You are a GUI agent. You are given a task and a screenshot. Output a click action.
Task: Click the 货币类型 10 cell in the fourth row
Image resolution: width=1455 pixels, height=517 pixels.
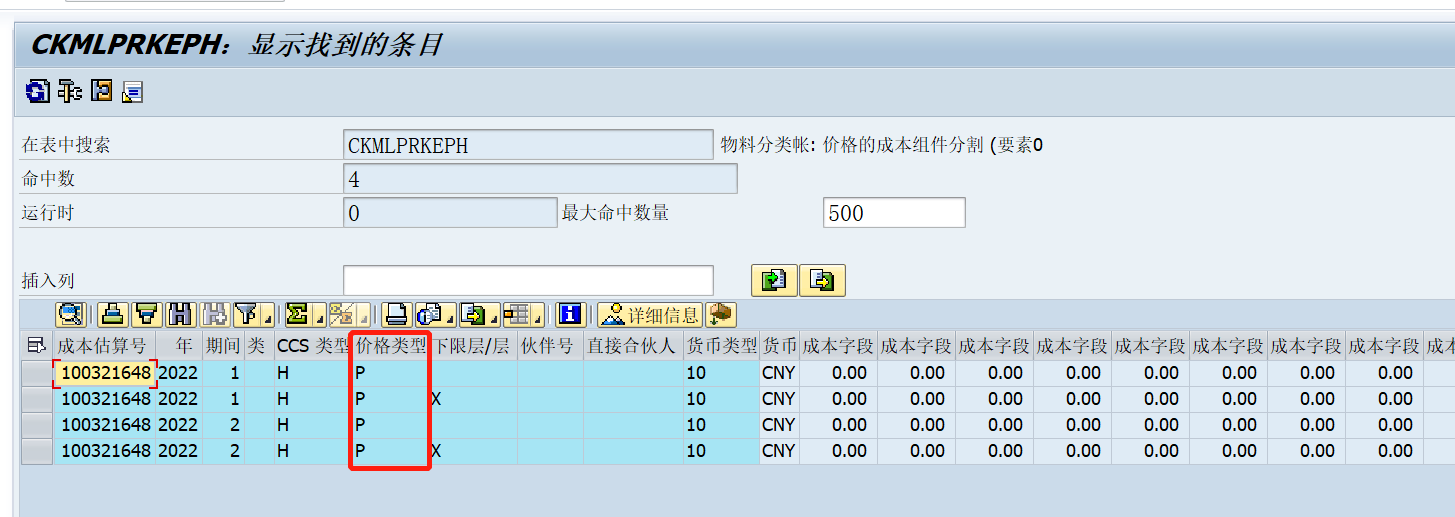721,451
